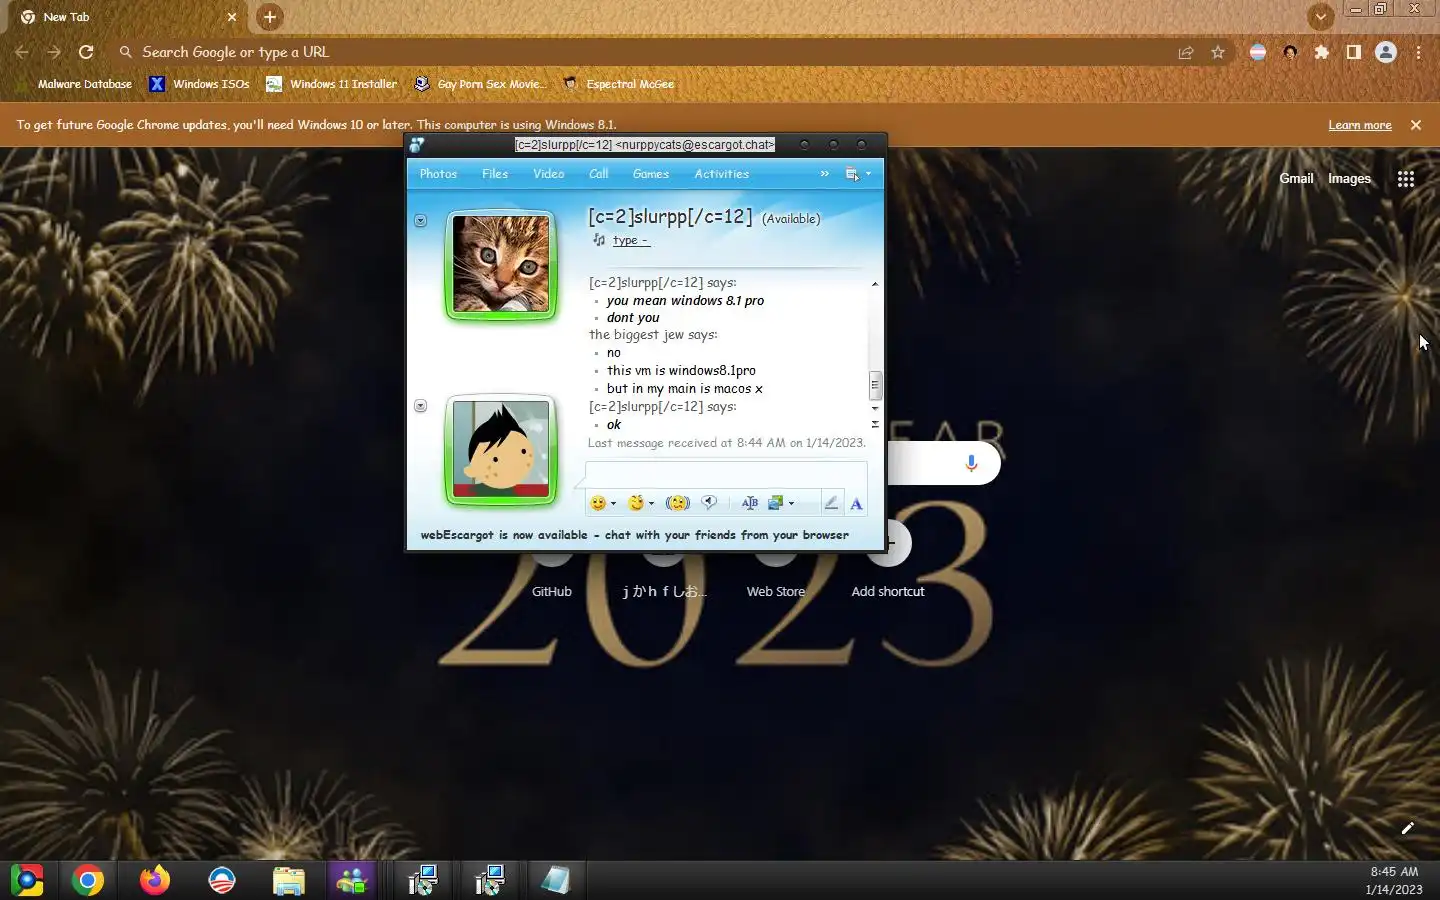Image resolution: width=1440 pixels, height=900 pixels.
Task: Click the Chrome share page icon
Action: pos(1186,52)
